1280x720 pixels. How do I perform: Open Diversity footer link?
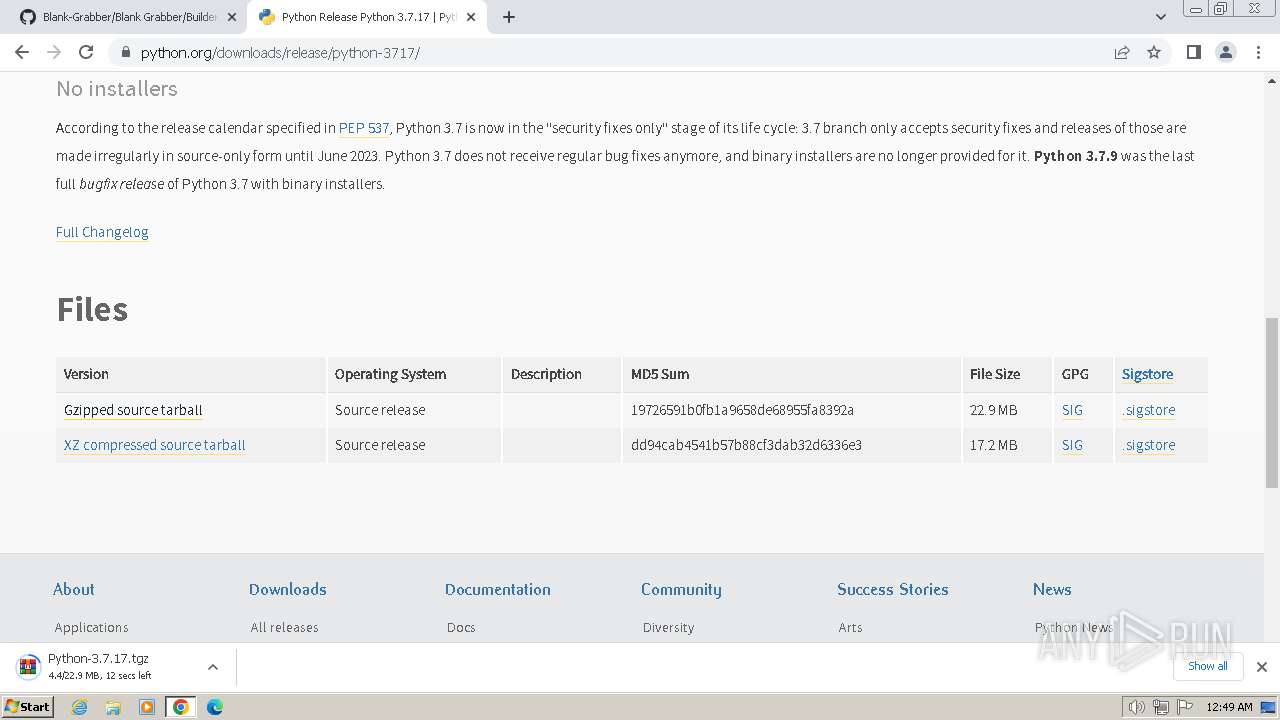[669, 627]
